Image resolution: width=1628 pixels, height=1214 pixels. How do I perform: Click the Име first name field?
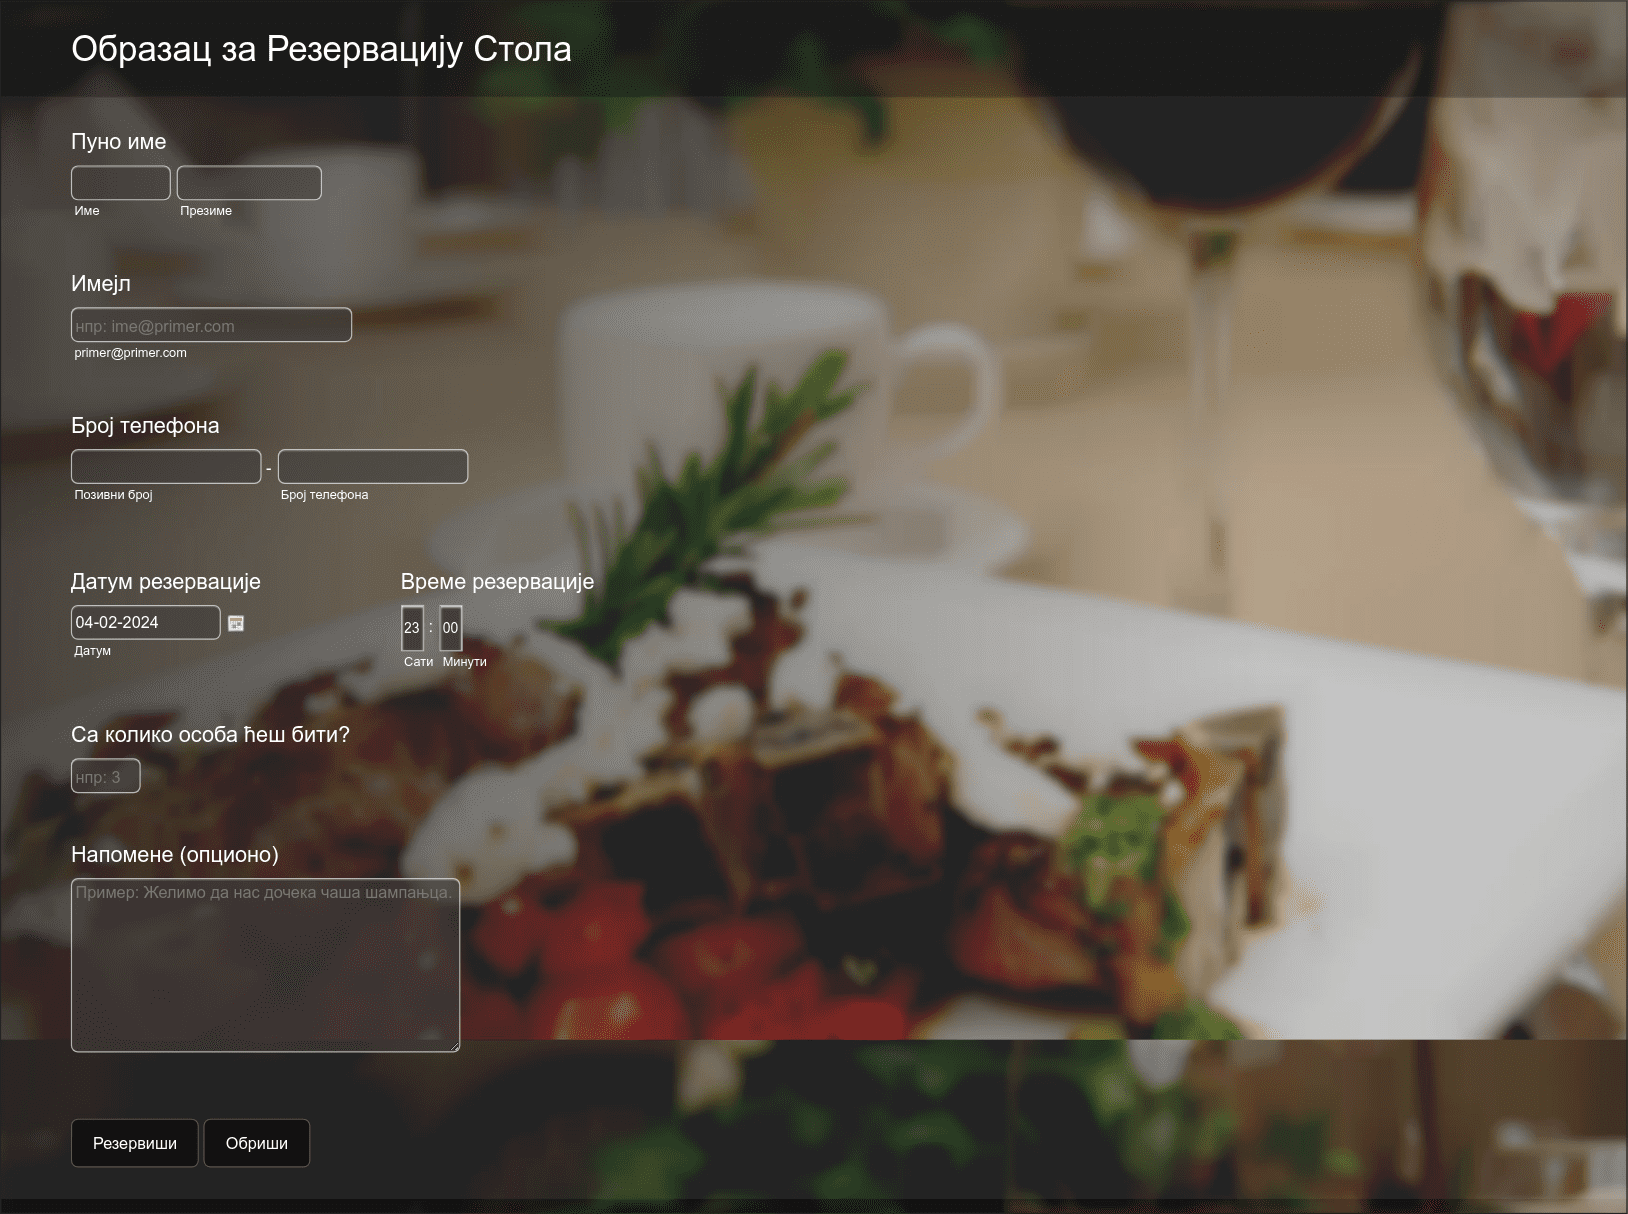pos(121,183)
